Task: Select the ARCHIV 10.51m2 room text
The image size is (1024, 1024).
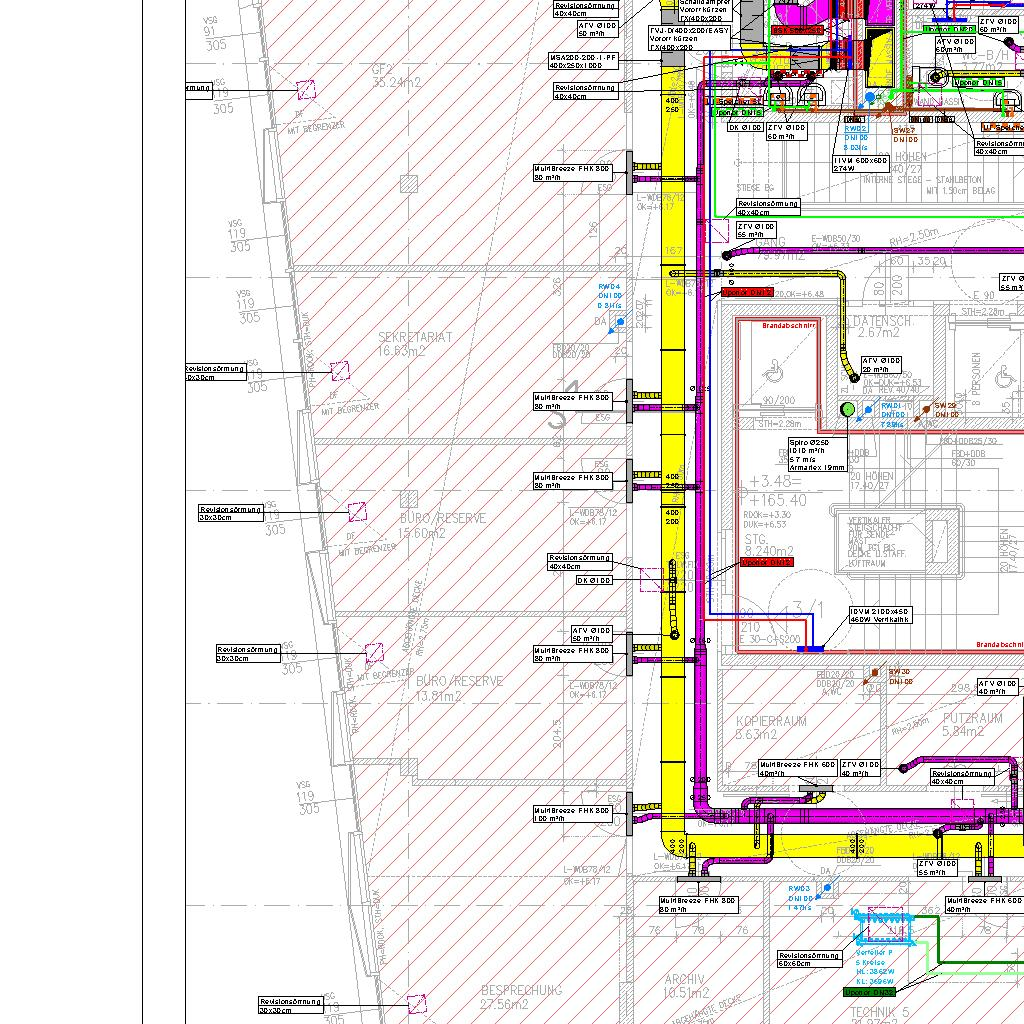Action: click(686, 986)
